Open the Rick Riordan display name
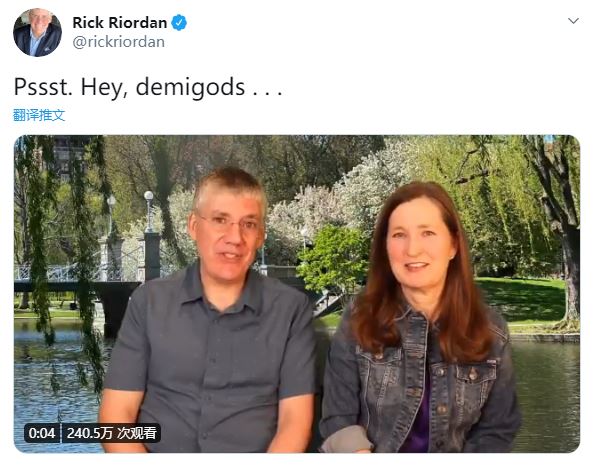This screenshot has height=469, width=594. [120, 23]
